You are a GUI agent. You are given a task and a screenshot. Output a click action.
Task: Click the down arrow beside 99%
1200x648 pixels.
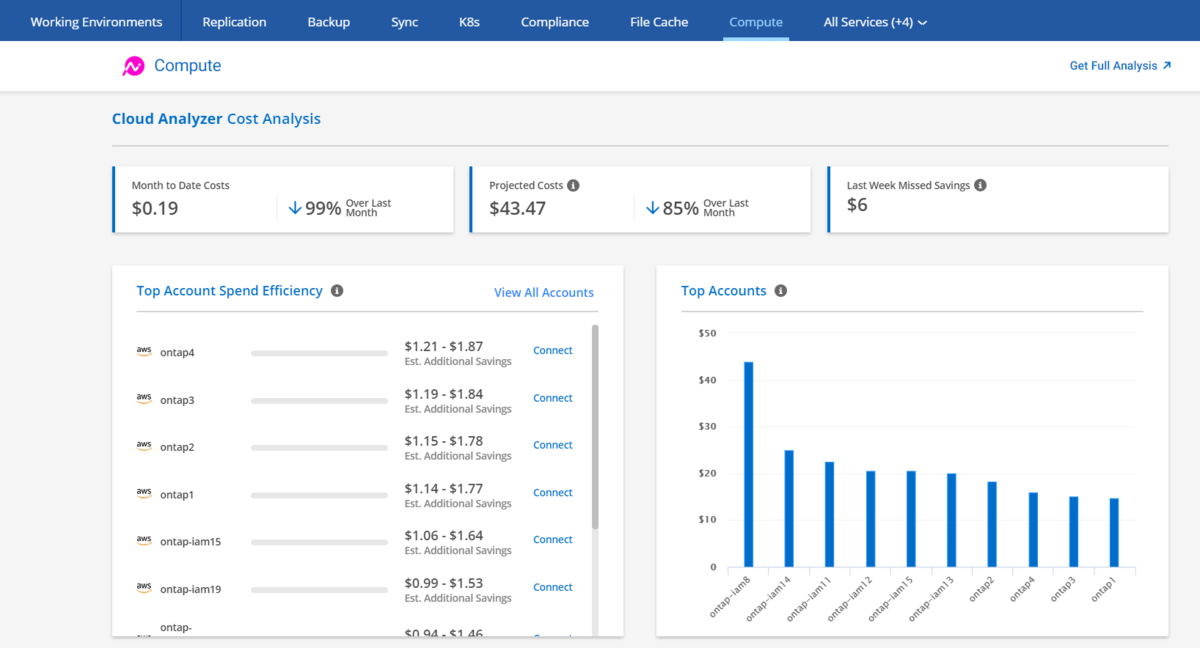295,208
